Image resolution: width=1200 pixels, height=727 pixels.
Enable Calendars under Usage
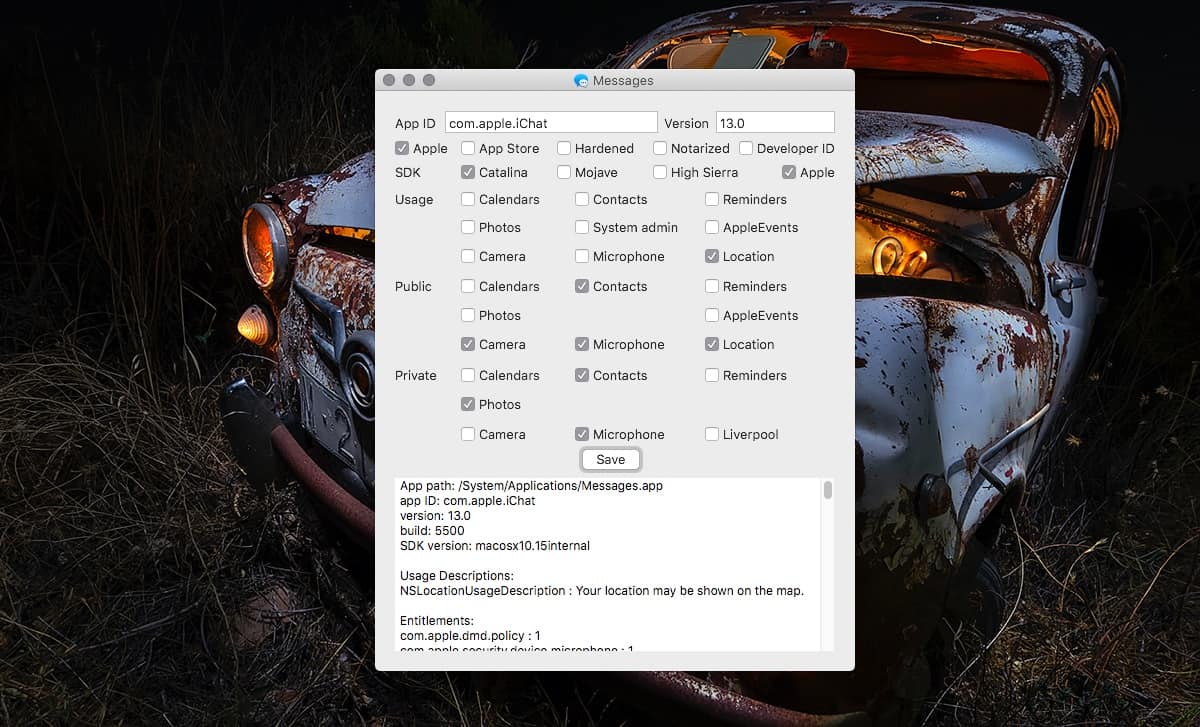click(x=466, y=199)
